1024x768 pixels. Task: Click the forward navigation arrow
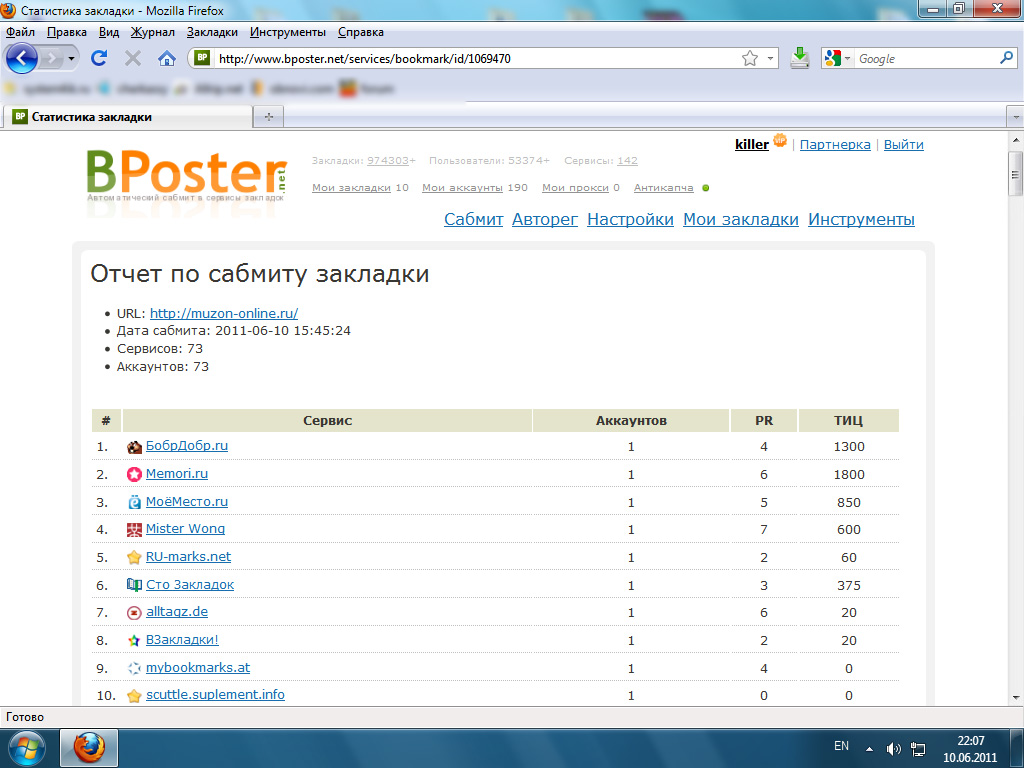(x=51, y=59)
